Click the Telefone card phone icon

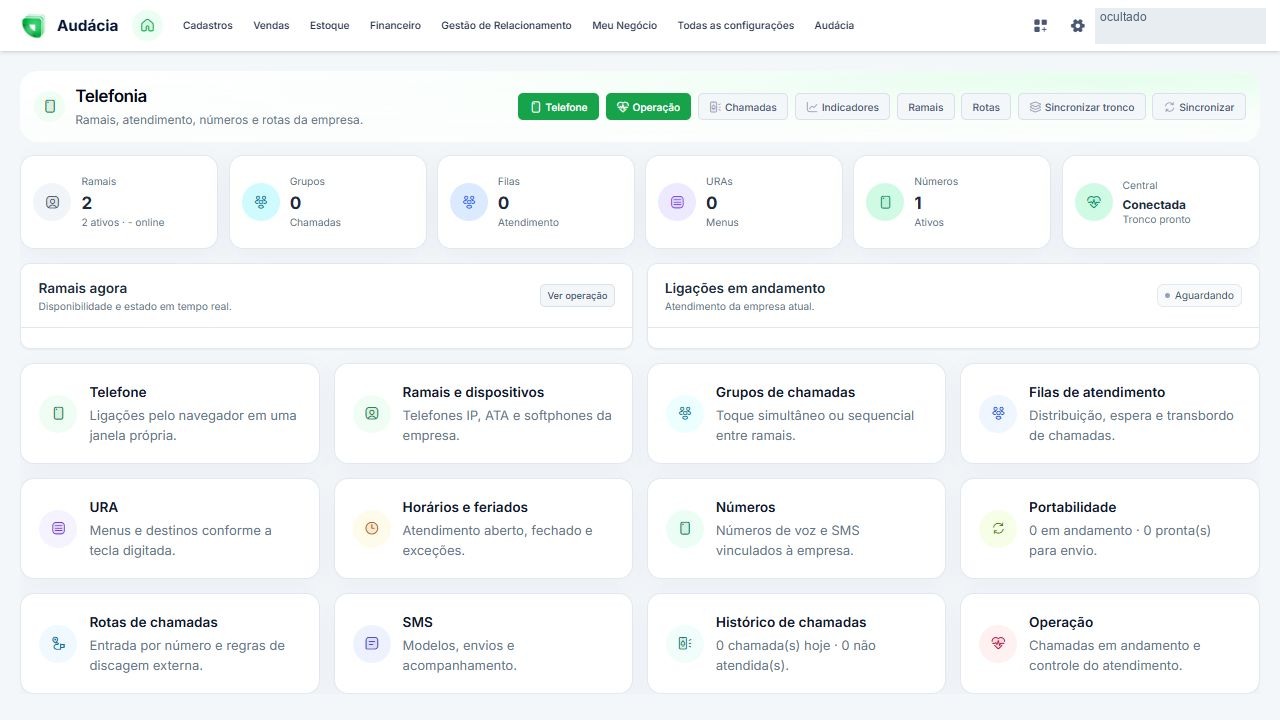(58, 413)
